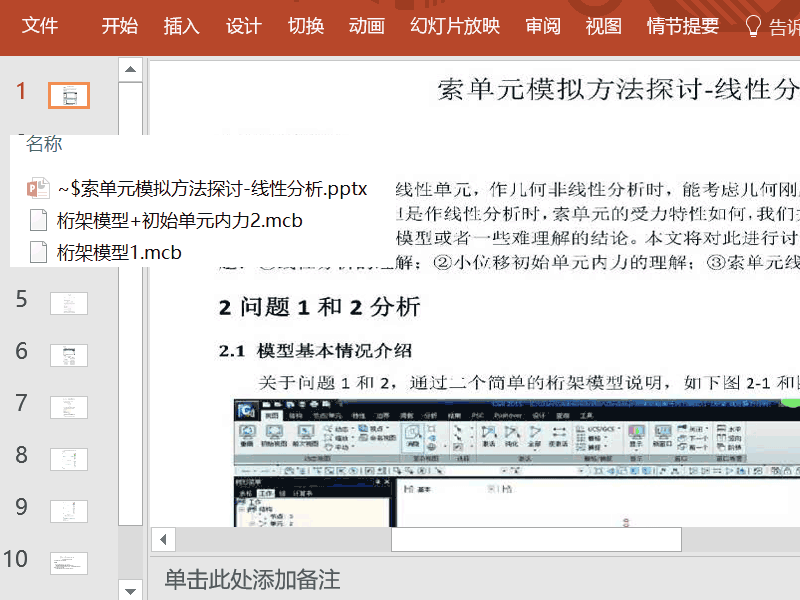
Task: Click the PowerPoint file icon in the list
Action: [38, 189]
